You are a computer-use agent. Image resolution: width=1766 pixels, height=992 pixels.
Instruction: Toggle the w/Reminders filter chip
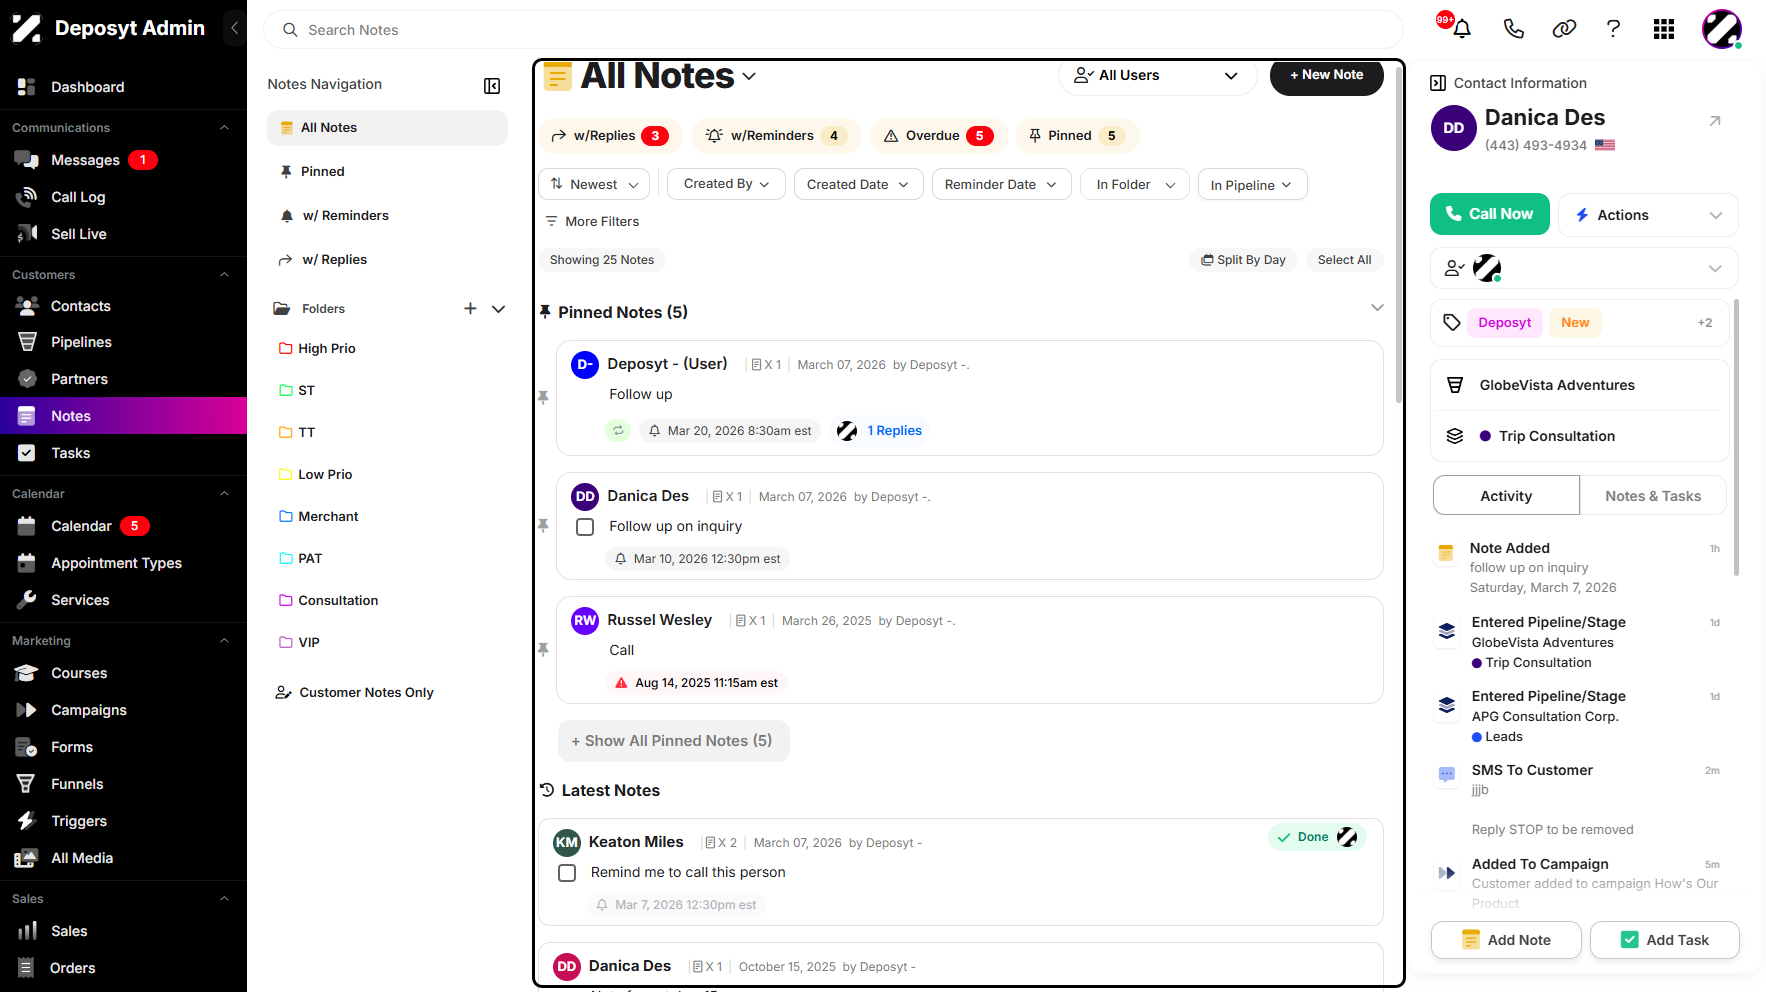[x=776, y=136]
